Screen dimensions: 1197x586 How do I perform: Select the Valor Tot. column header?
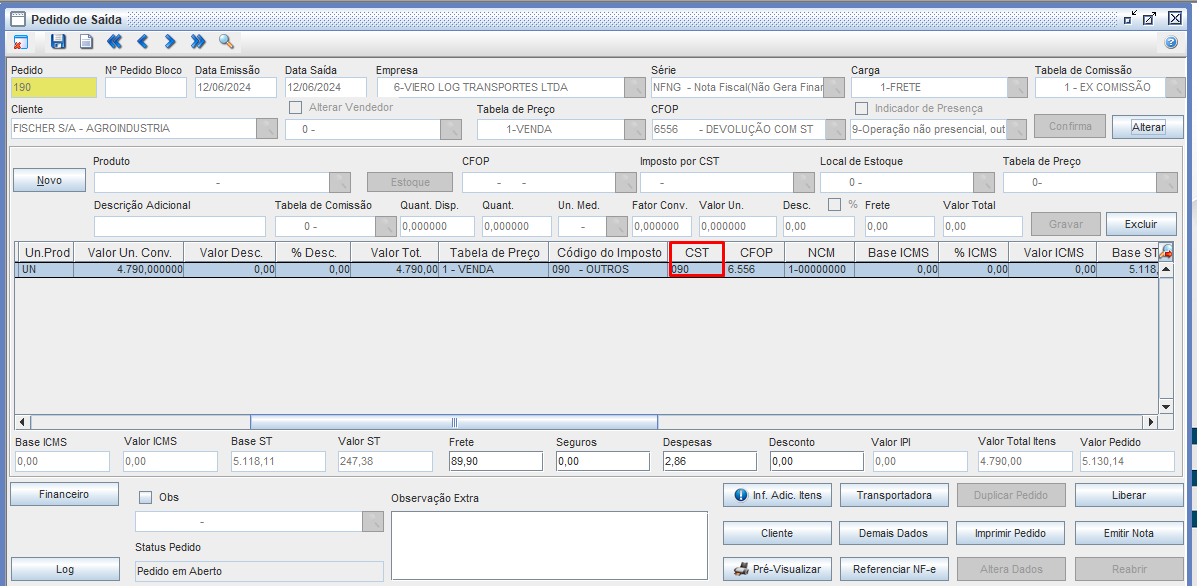point(395,252)
